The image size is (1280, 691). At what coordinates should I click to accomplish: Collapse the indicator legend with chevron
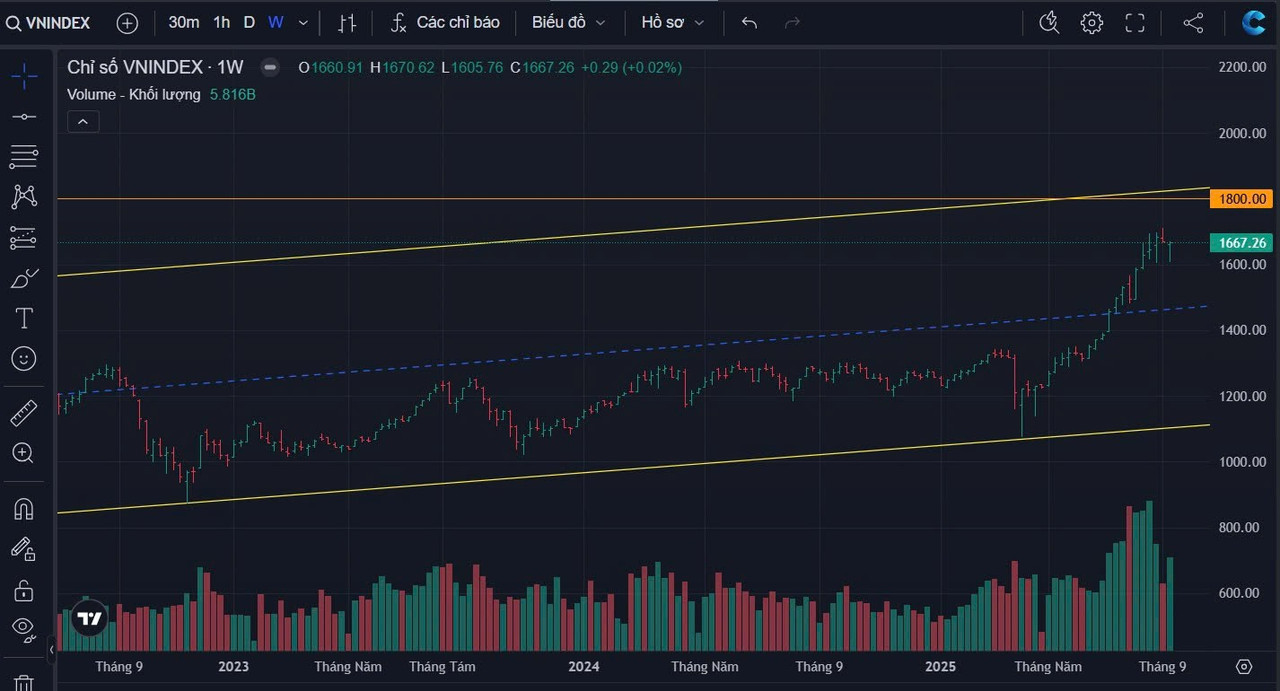click(x=82, y=122)
